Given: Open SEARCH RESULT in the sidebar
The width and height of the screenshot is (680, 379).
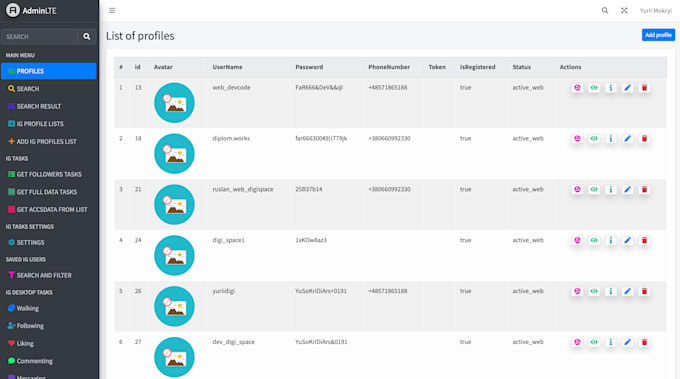Looking at the screenshot, I should 49,106.
